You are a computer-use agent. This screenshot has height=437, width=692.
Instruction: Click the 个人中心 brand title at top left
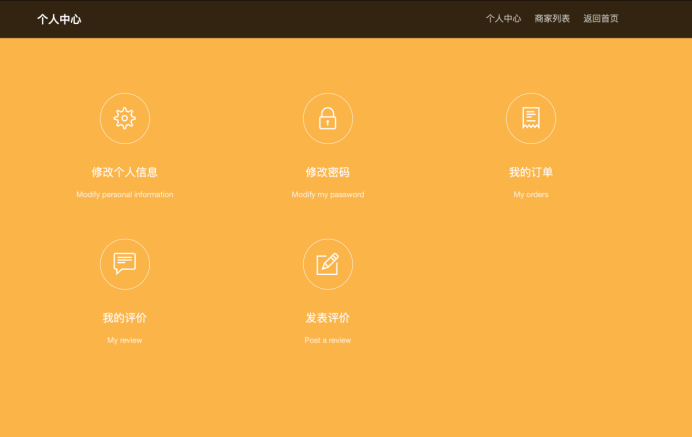click(x=59, y=19)
